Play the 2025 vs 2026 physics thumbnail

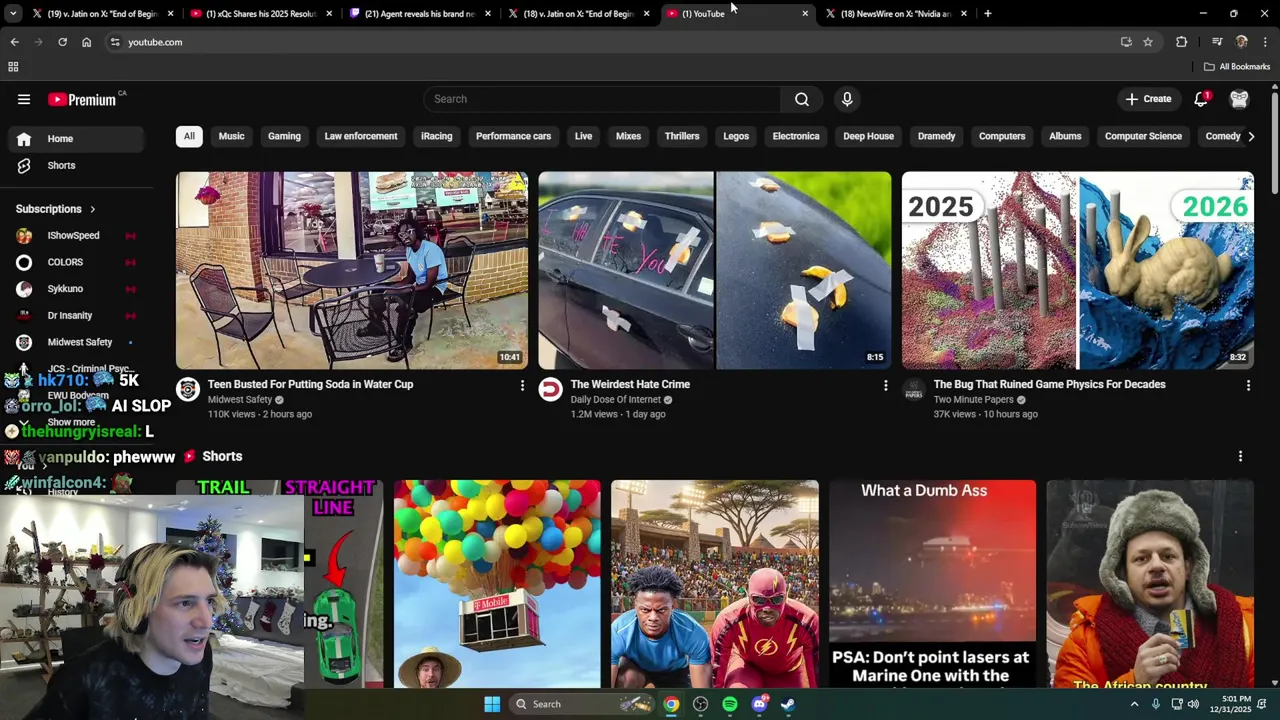click(1078, 270)
